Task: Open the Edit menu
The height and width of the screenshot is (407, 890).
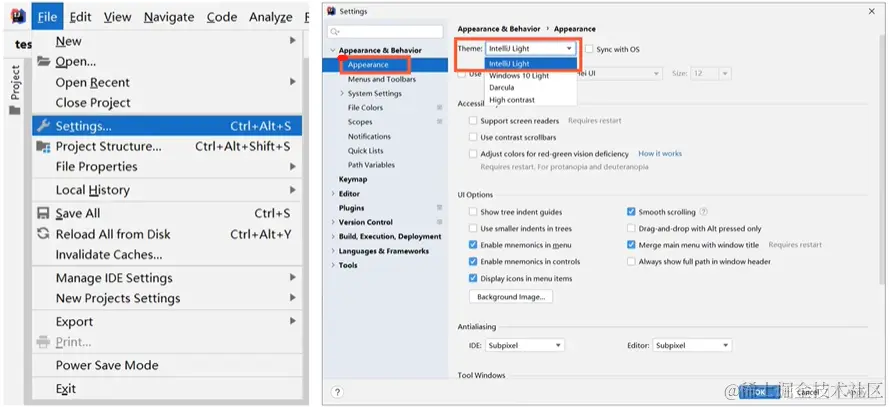Action: (x=81, y=17)
